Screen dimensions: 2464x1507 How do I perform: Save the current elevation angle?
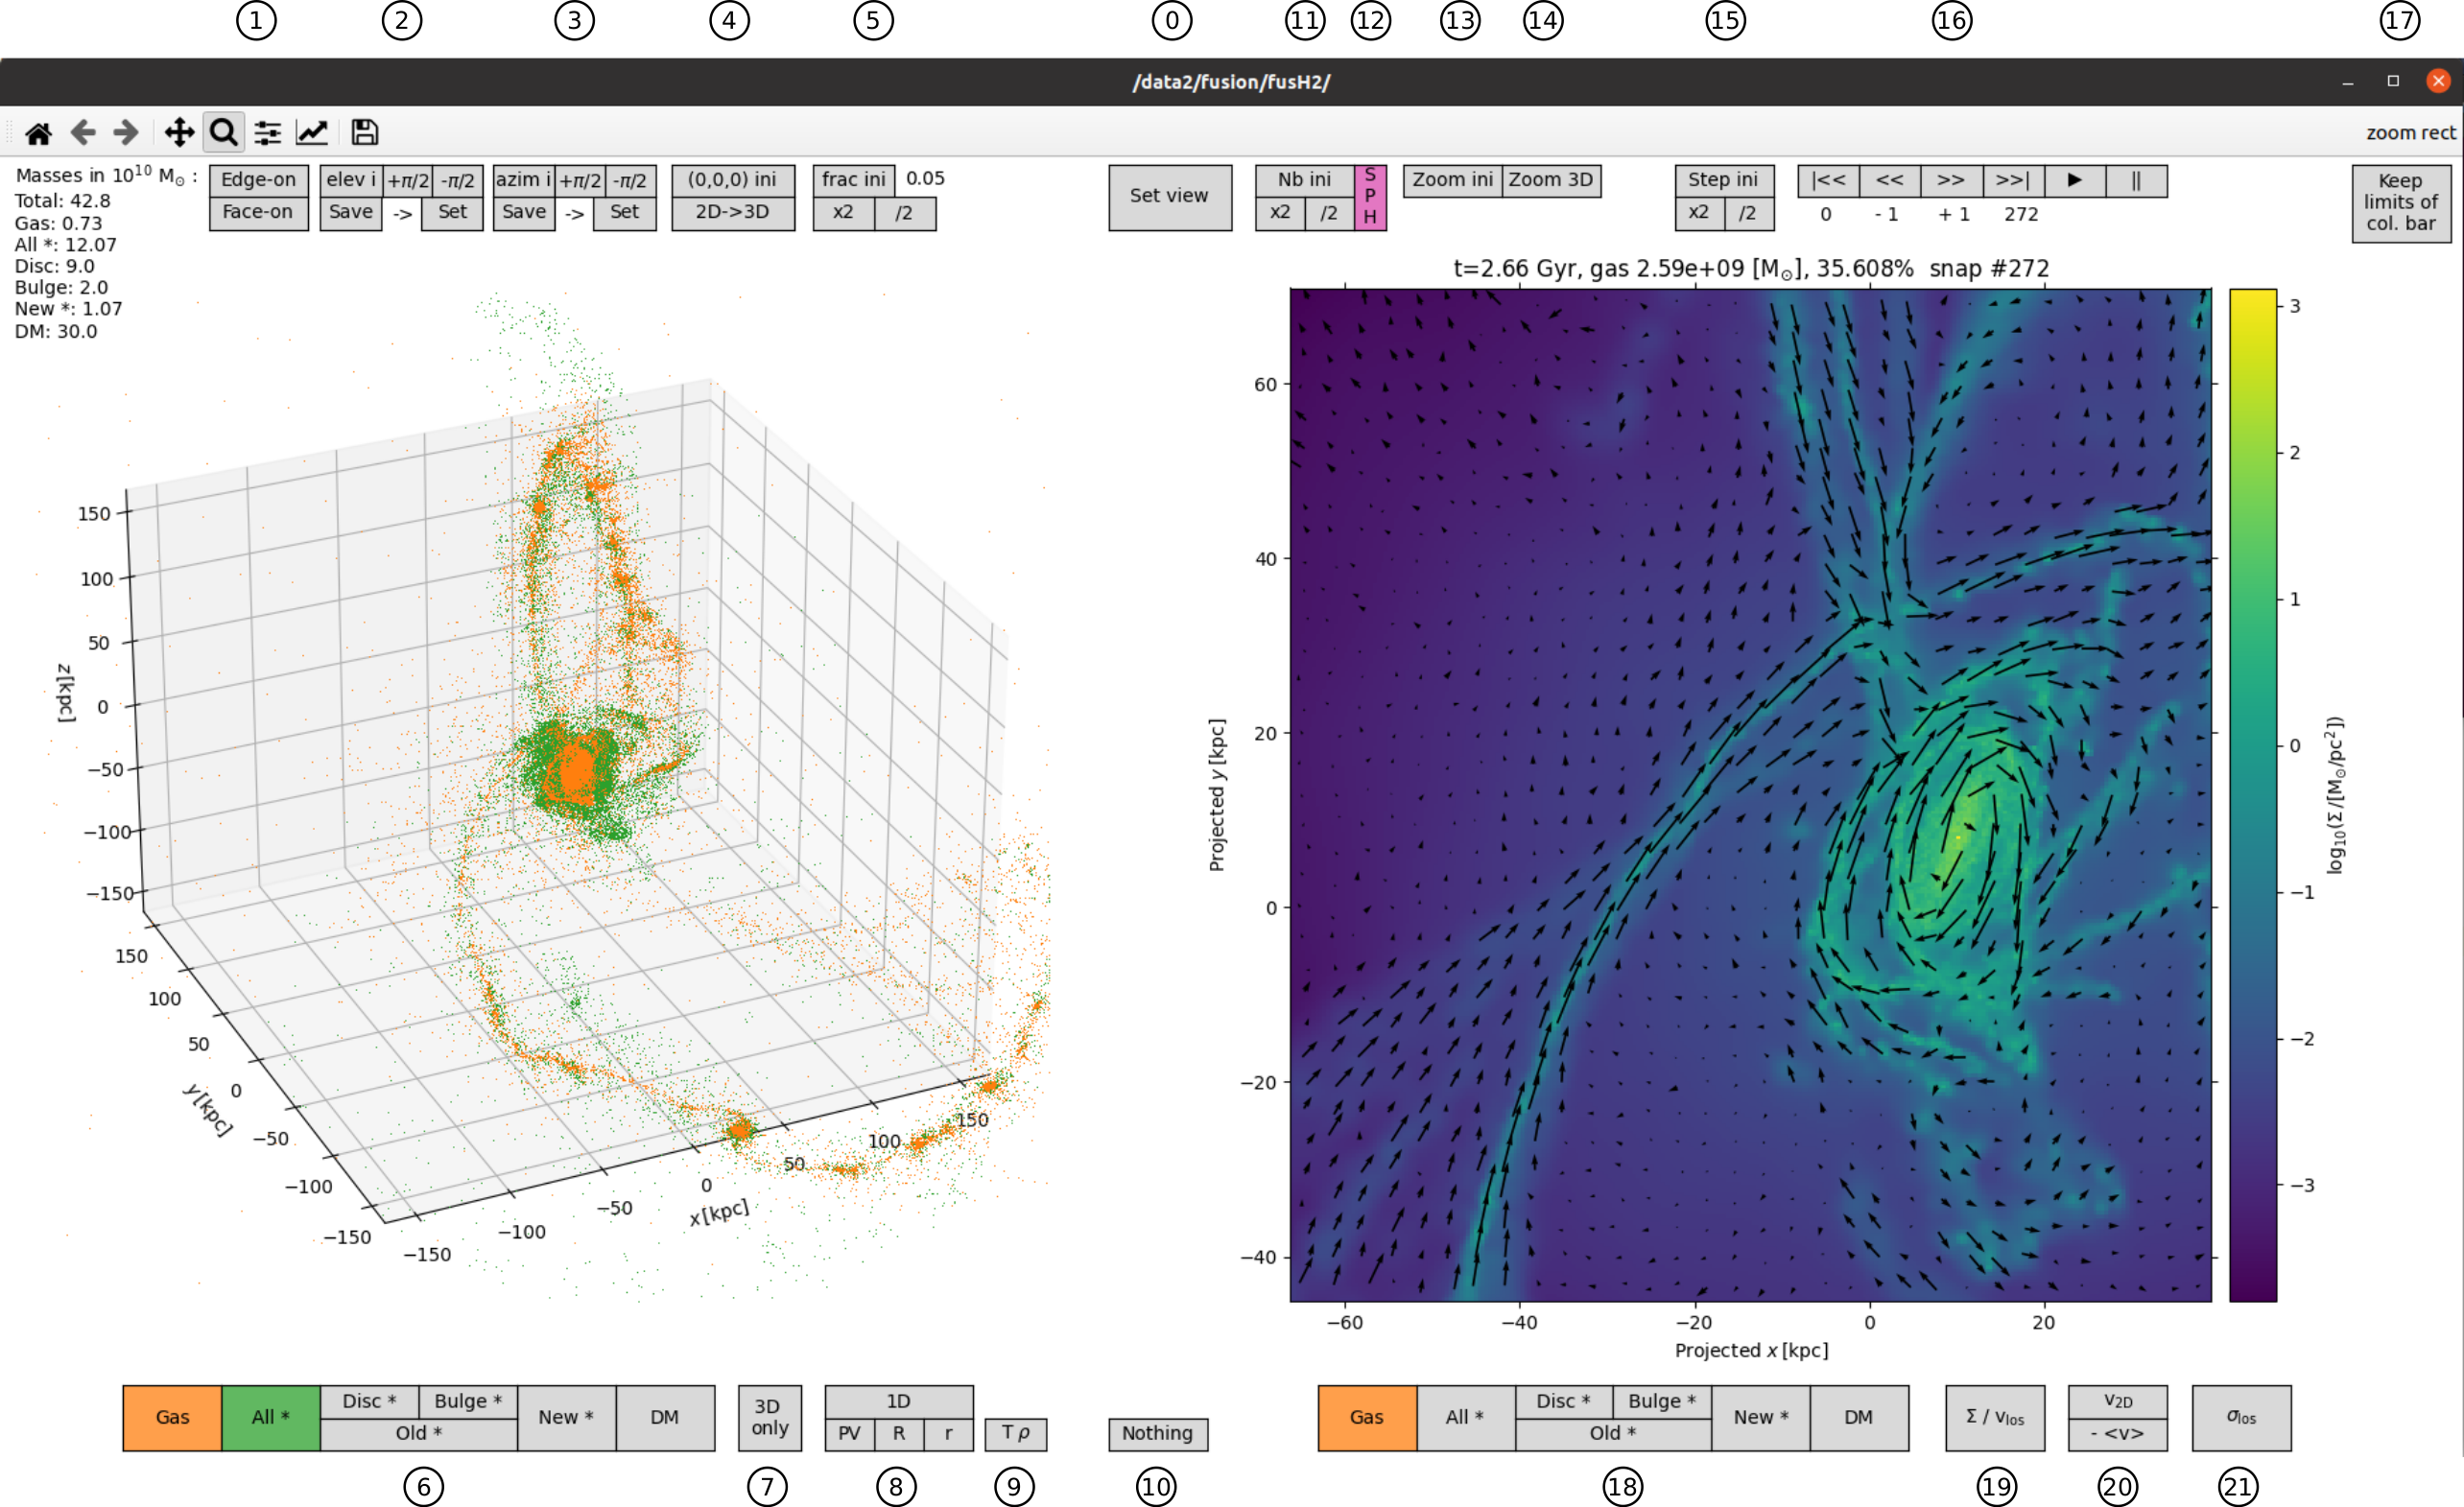[351, 213]
